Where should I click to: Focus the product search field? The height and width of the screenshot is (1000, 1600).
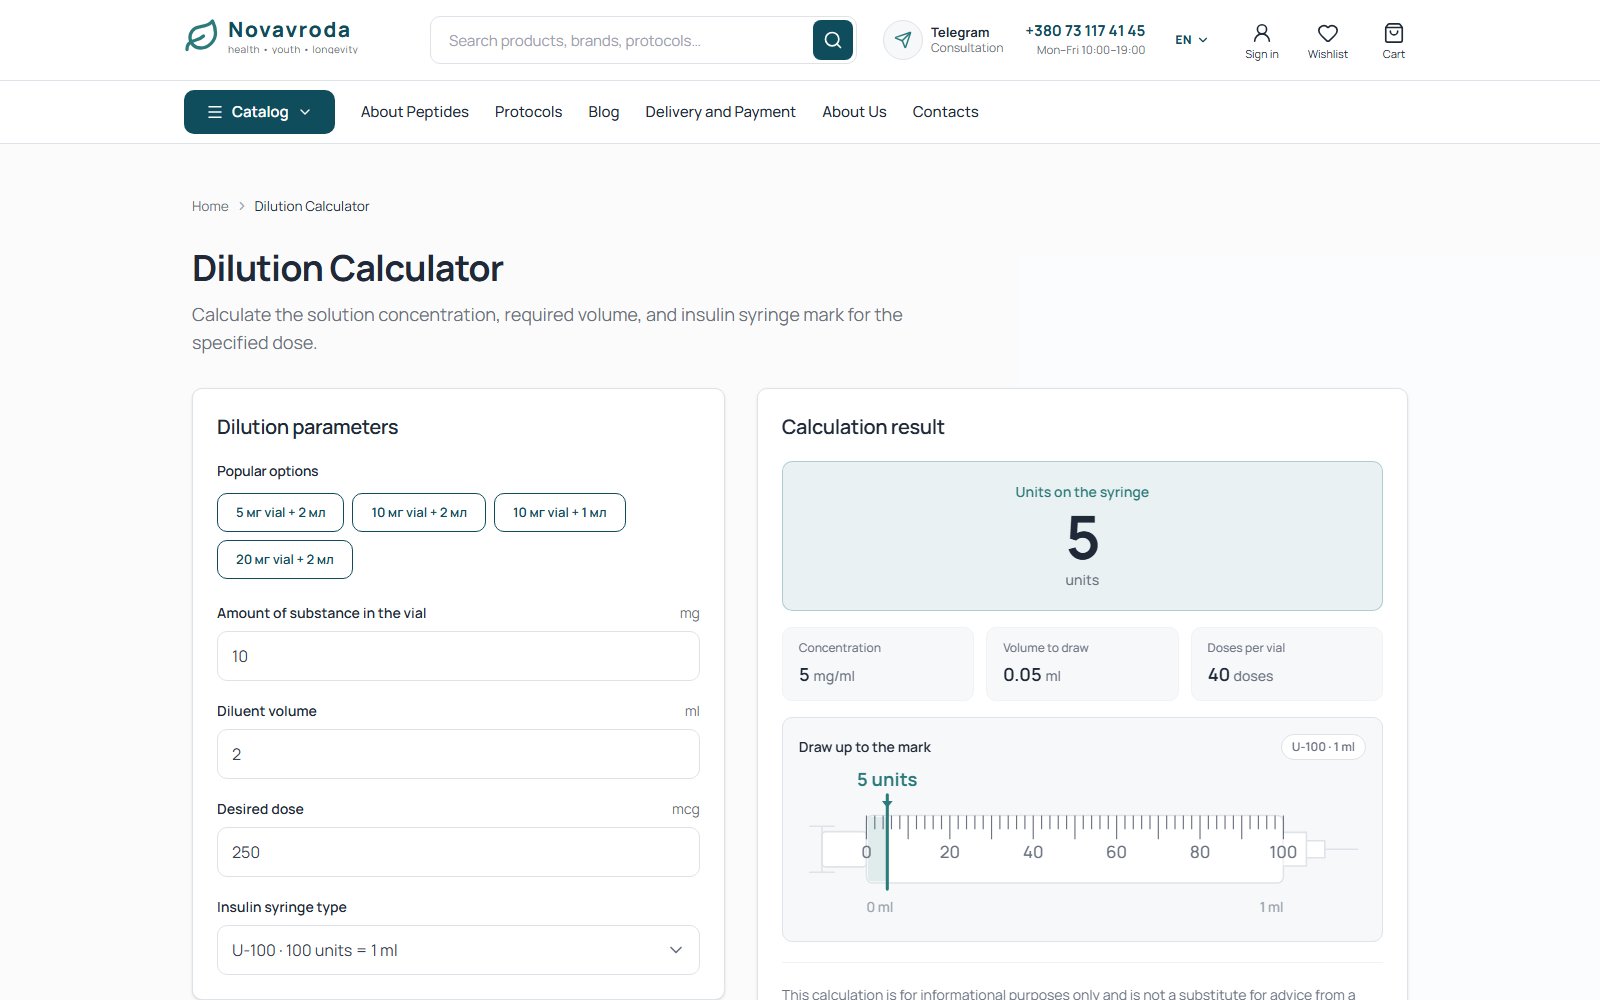tap(622, 40)
